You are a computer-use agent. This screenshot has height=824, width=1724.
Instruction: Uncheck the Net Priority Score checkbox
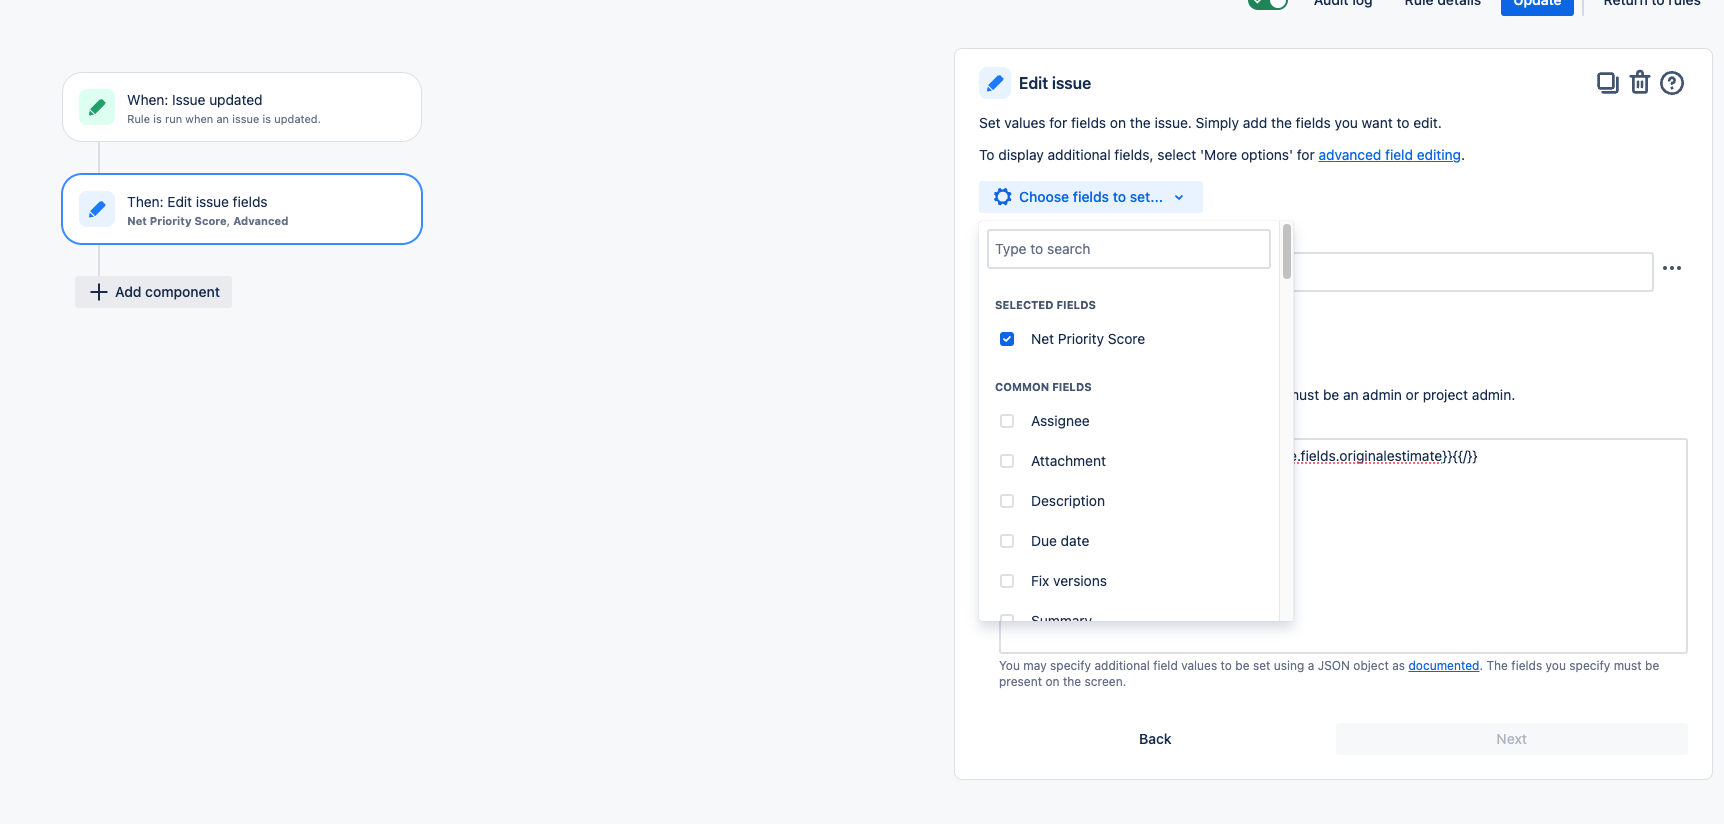pos(1007,339)
